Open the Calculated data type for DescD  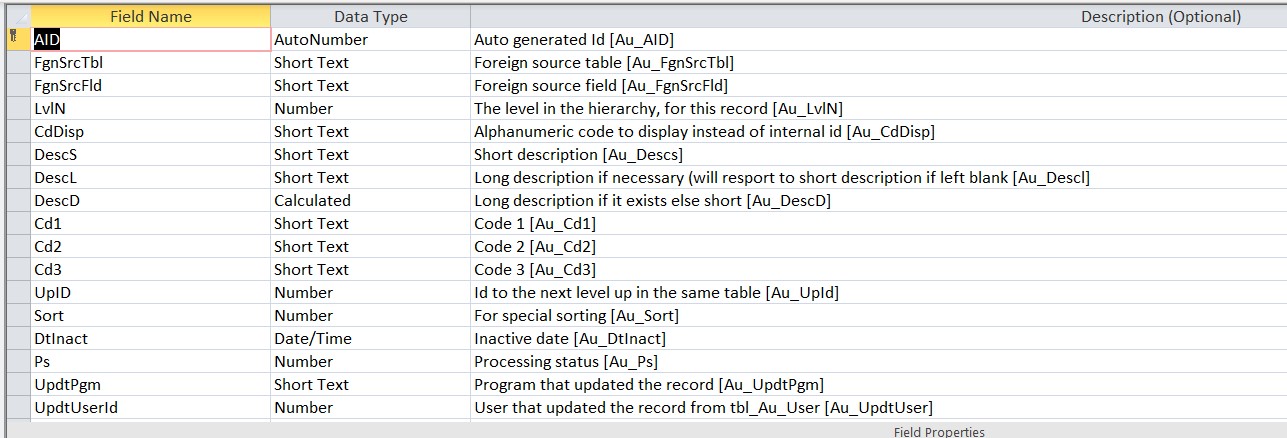(370, 201)
